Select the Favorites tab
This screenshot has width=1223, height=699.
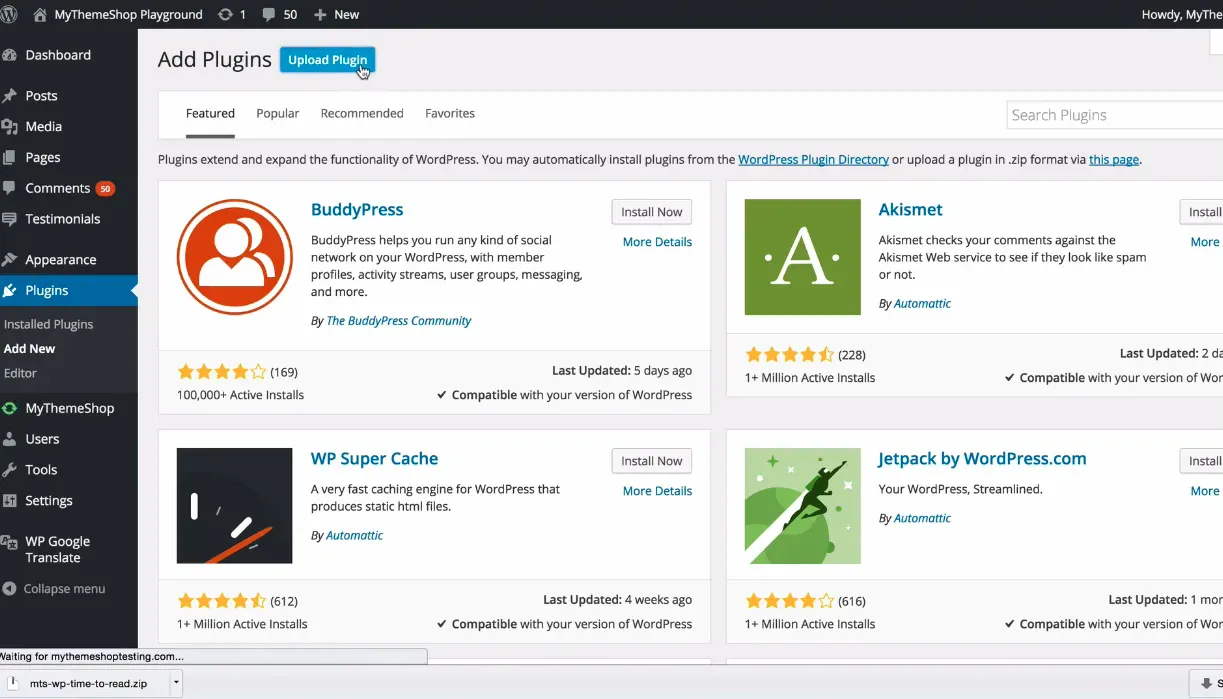tap(450, 114)
